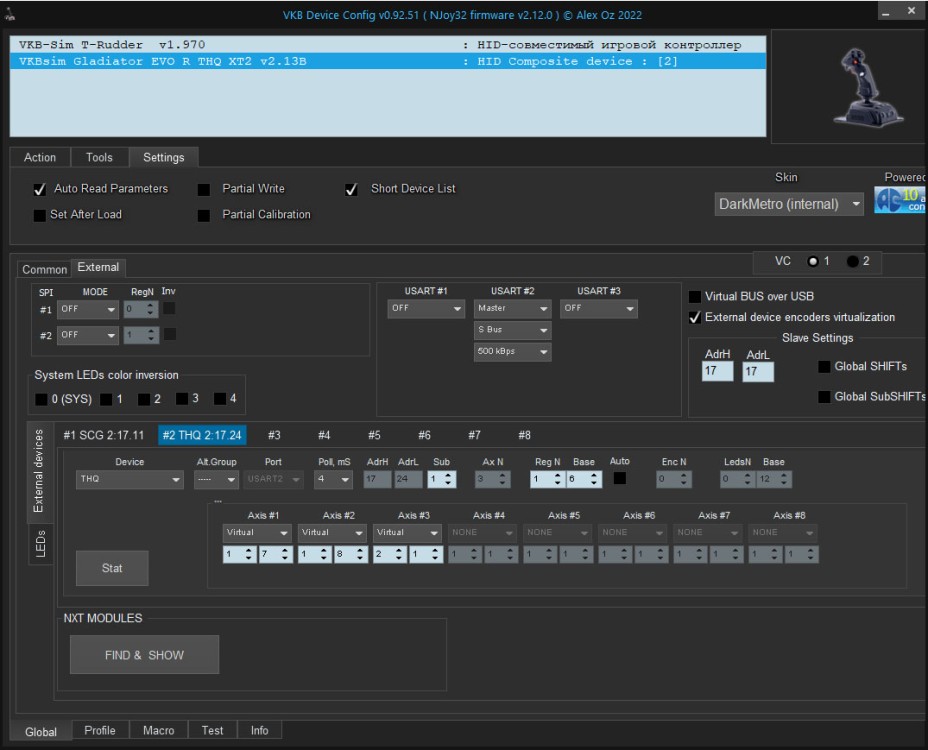Enable Global SHIFTs checkbox
Viewport: 928px width, 750px height.
pyautogui.click(x=824, y=367)
